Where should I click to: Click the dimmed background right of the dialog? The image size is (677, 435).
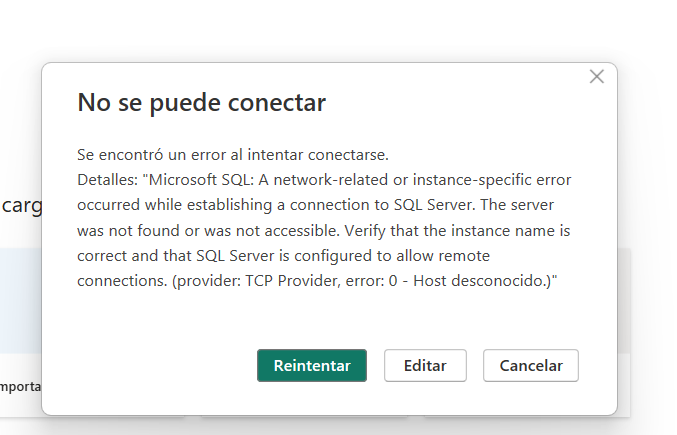click(647, 250)
